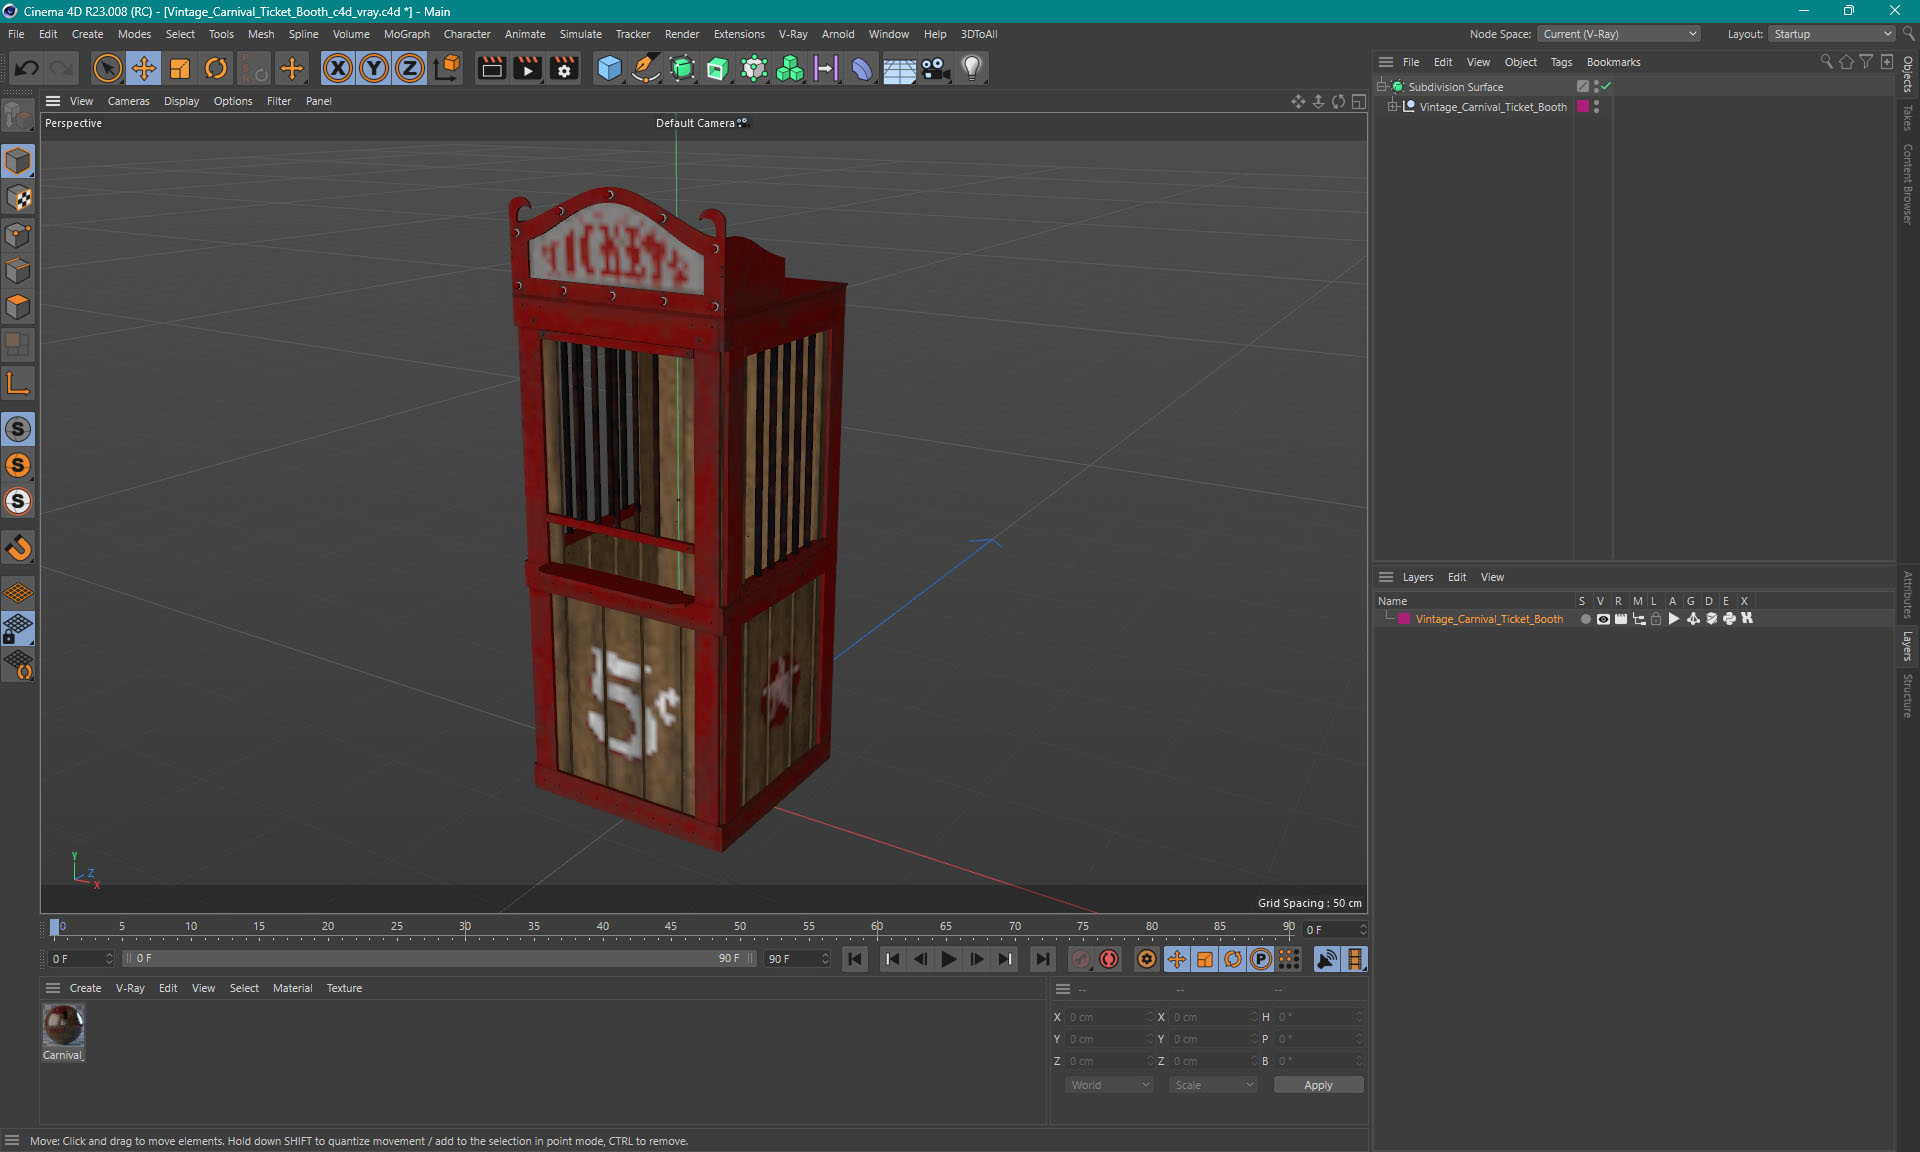Toggle layer render clapper icon
The image size is (1920, 1152).
1621,619
